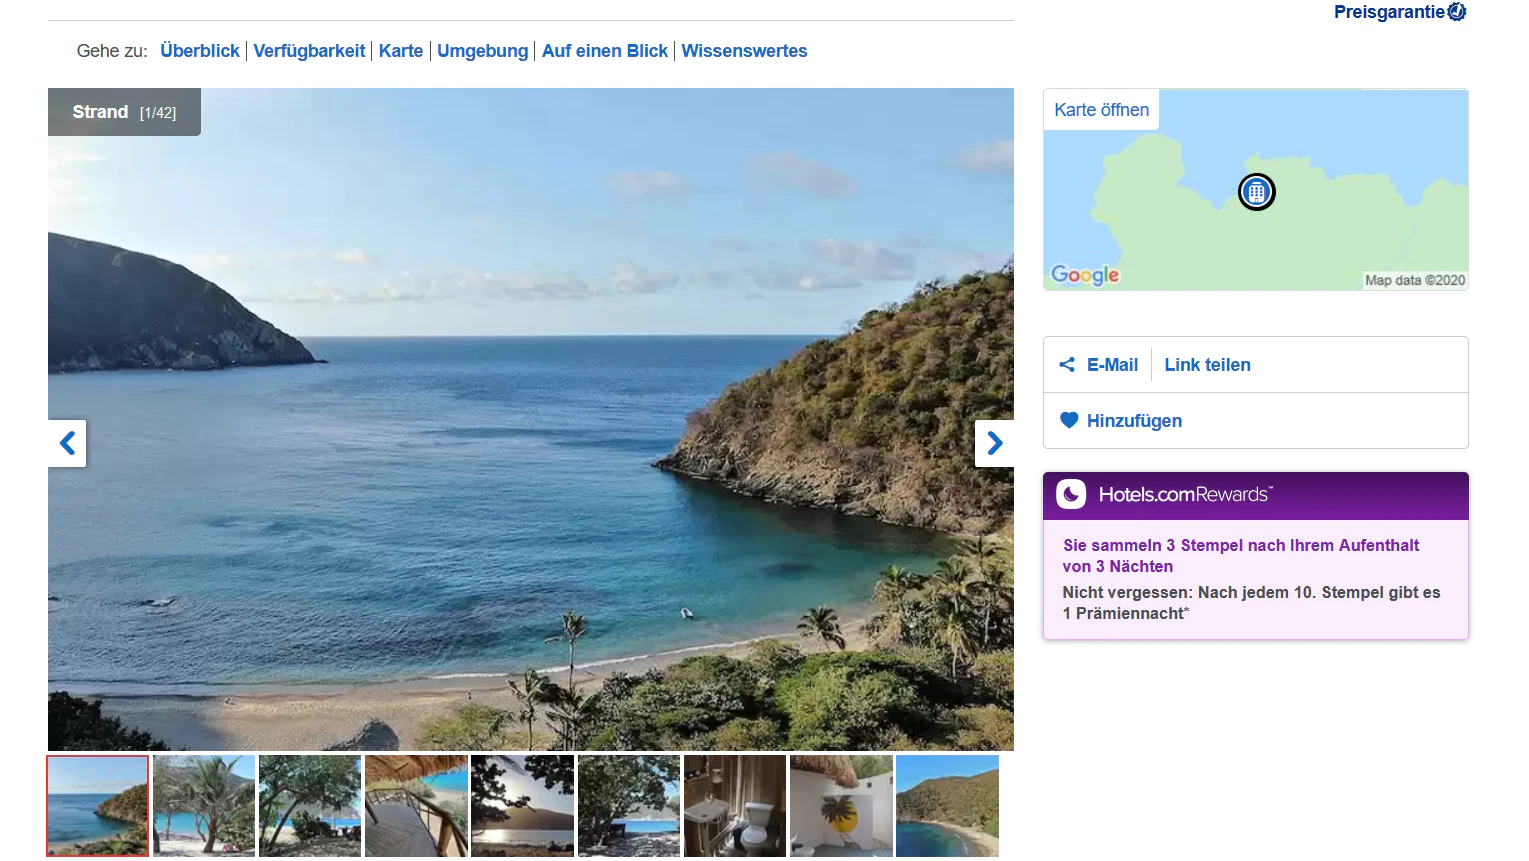Click the hotel marker on map
This screenshot has width=1529, height=861.
[1256, 192]
